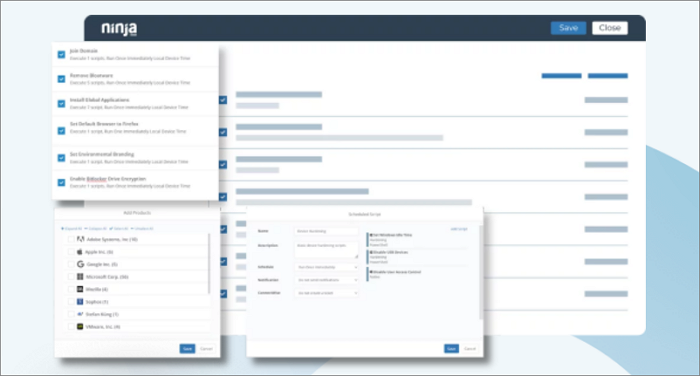This screenshot has height=376, width=700.
Task: Open the Schedule dropdown
Action: [326, 267]
